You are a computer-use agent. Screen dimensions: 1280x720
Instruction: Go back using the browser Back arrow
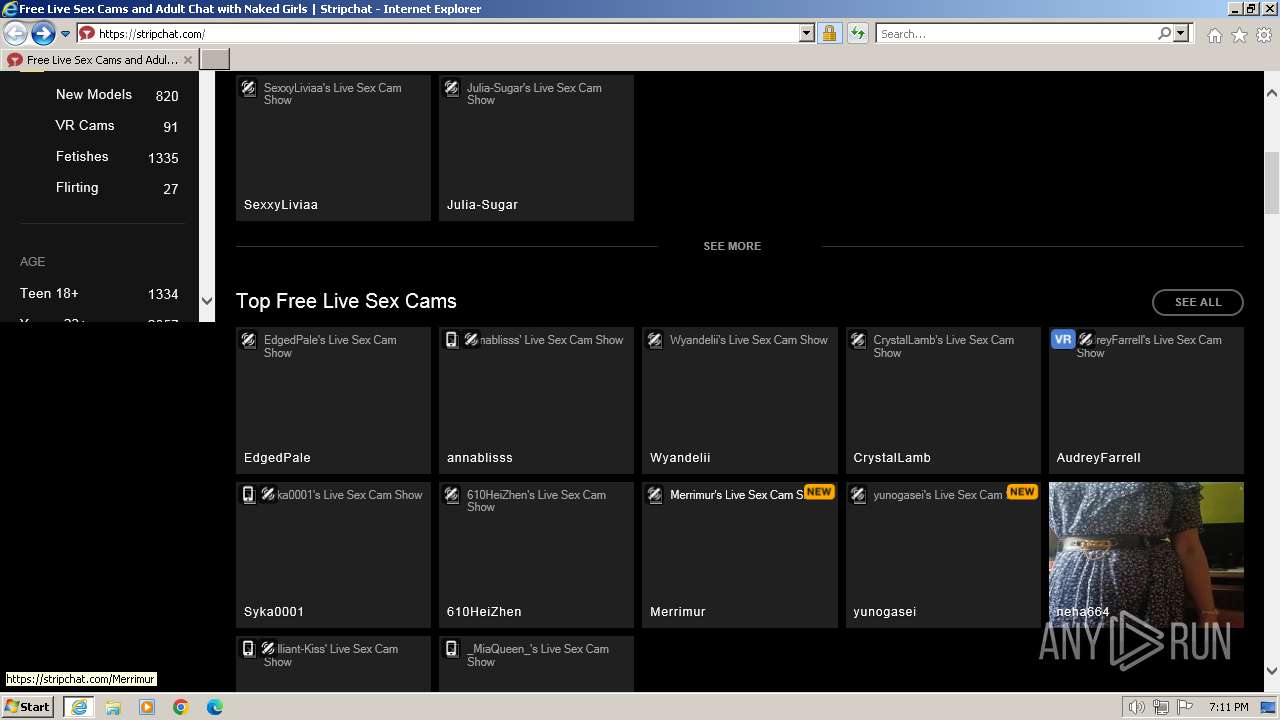coord(15,33)
